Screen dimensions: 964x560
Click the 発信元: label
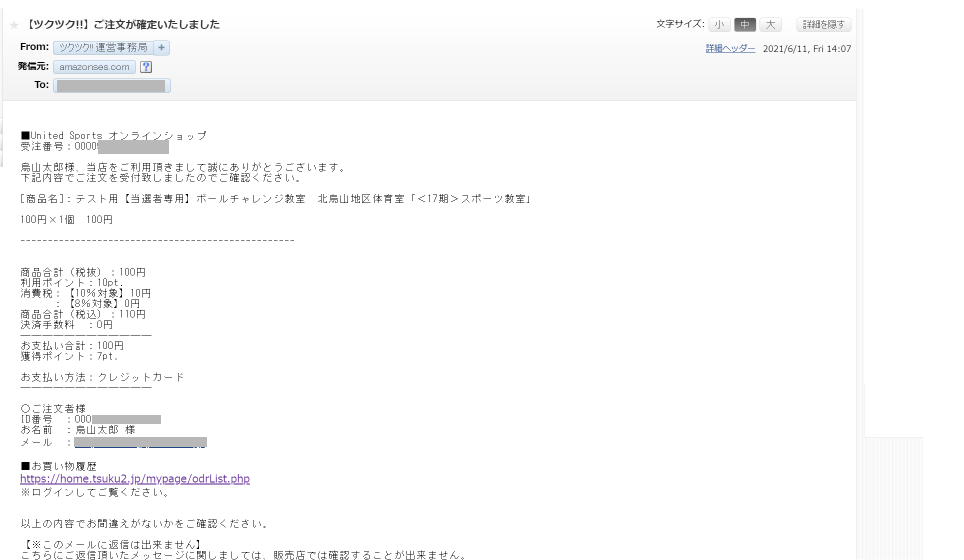[33, 66]
